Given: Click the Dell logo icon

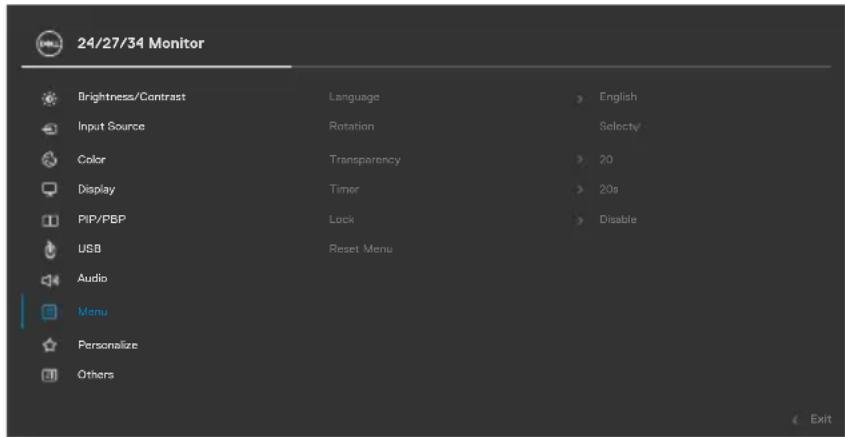Looking at the screenshot, I should click(49, 44).
